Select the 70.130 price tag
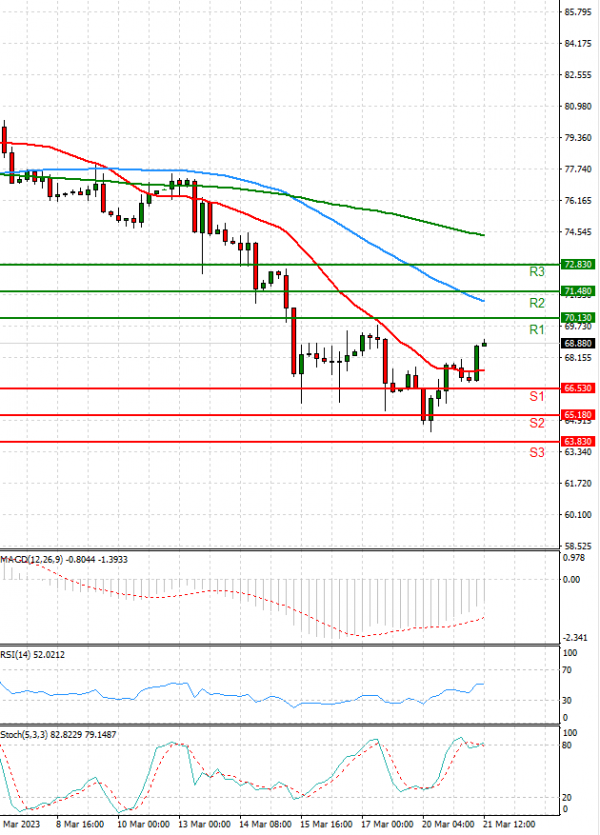Screen dimensions: 600x835 coord(579,318)
